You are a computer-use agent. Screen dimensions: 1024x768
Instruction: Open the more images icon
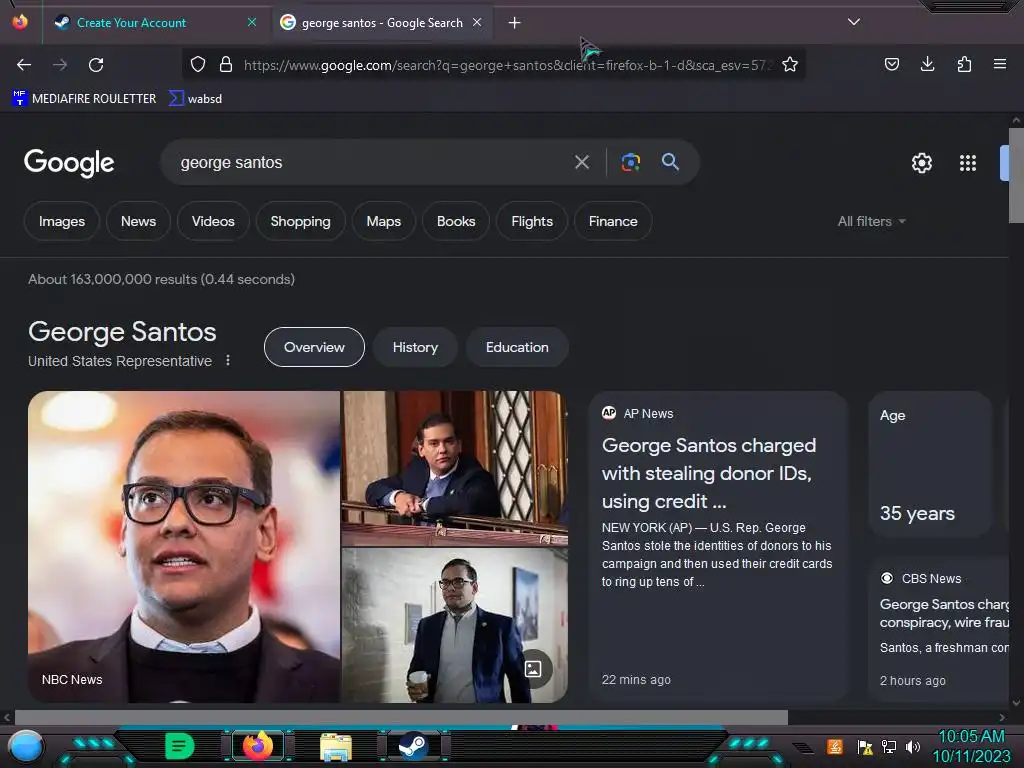point(534,669)
